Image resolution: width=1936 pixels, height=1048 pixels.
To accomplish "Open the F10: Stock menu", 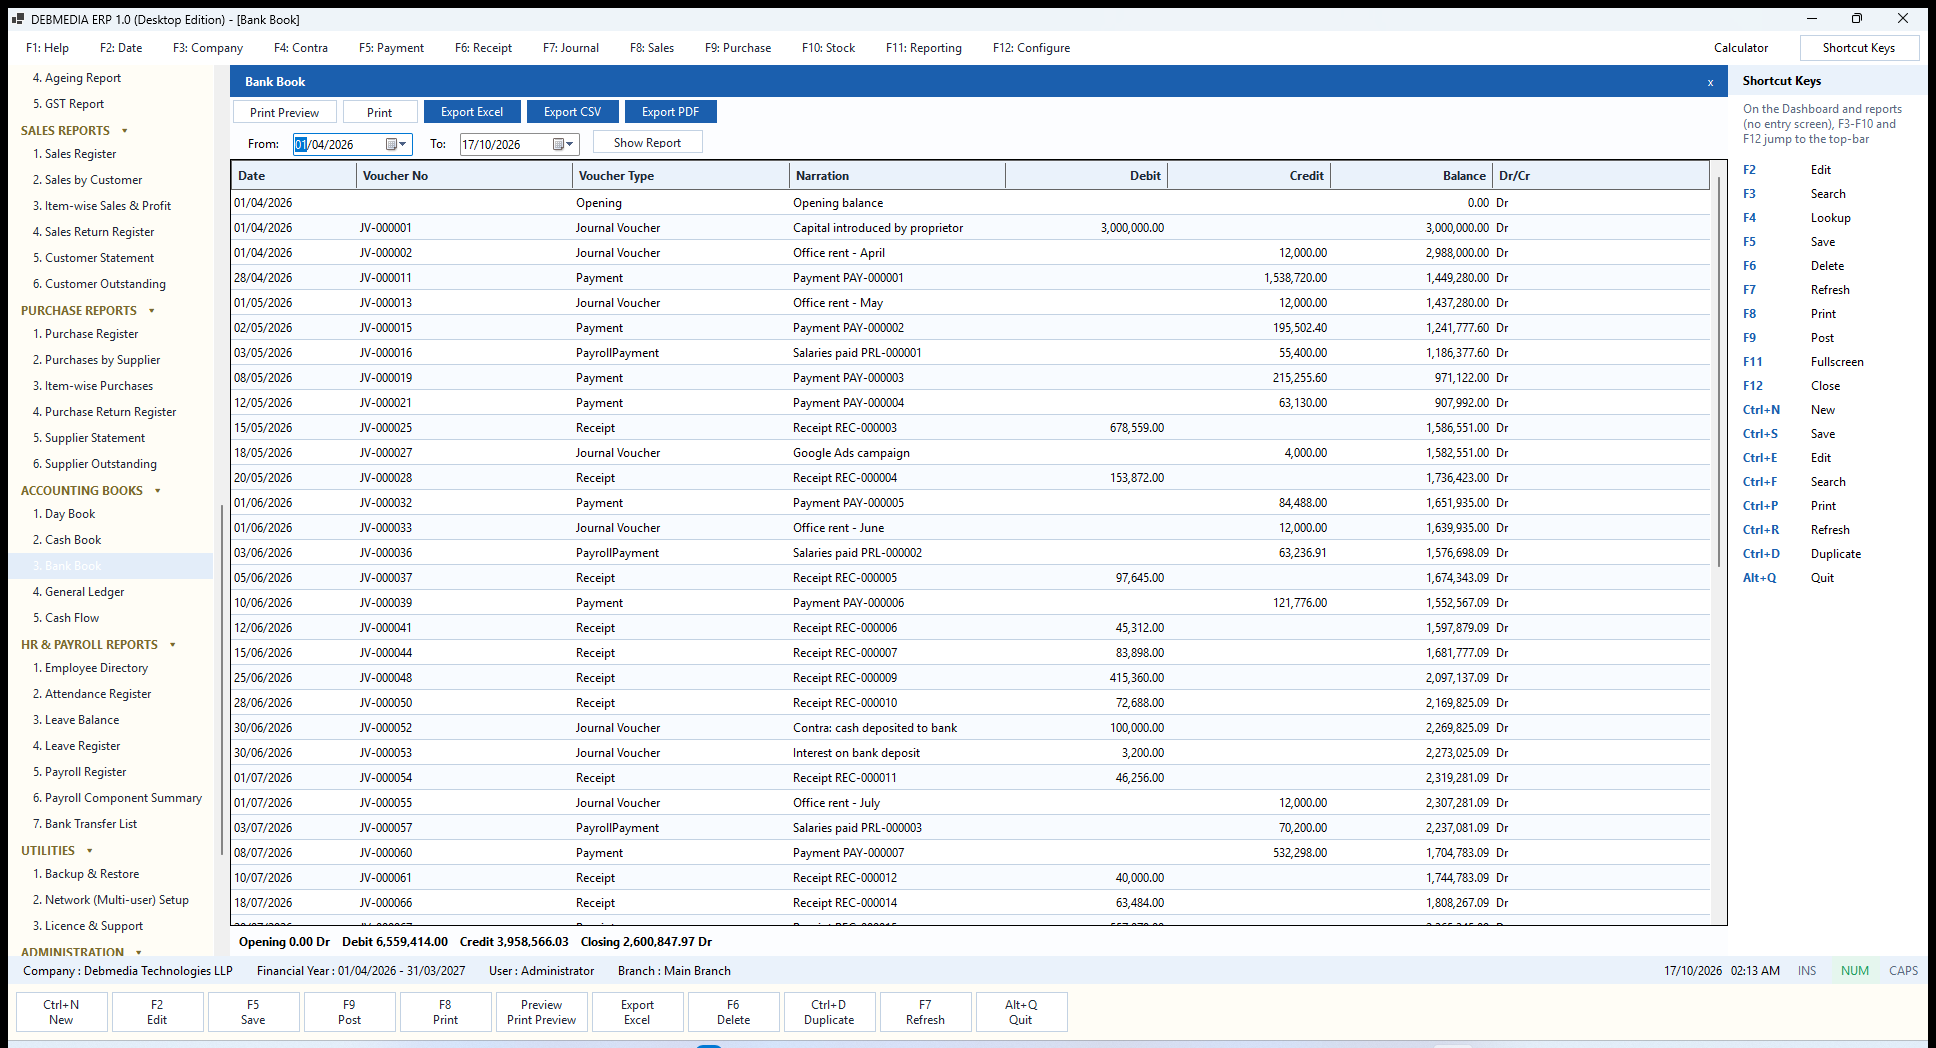I will pos(828,48).
